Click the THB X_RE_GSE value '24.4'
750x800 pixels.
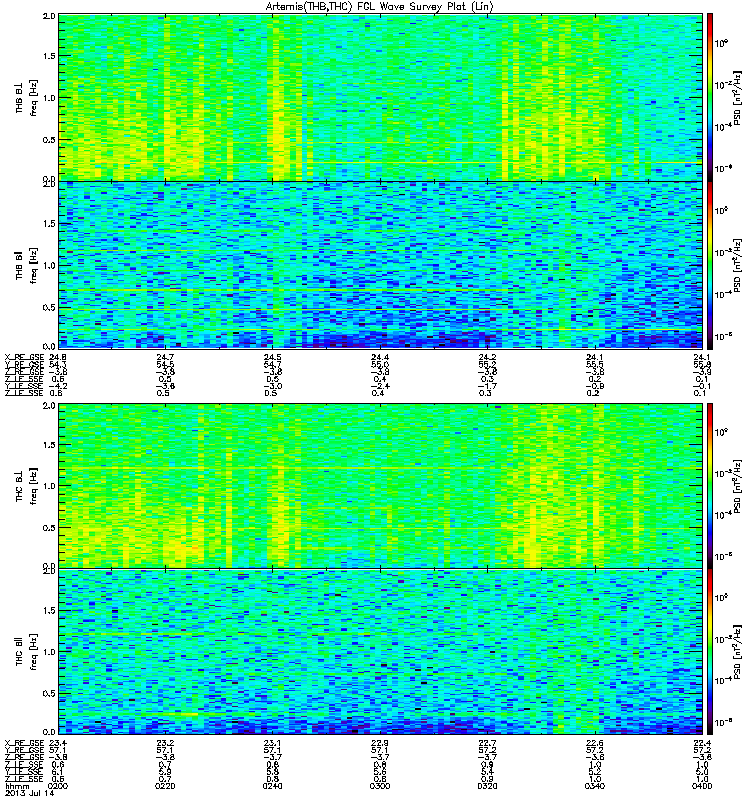pyautogui.click(x=380, y=357)
